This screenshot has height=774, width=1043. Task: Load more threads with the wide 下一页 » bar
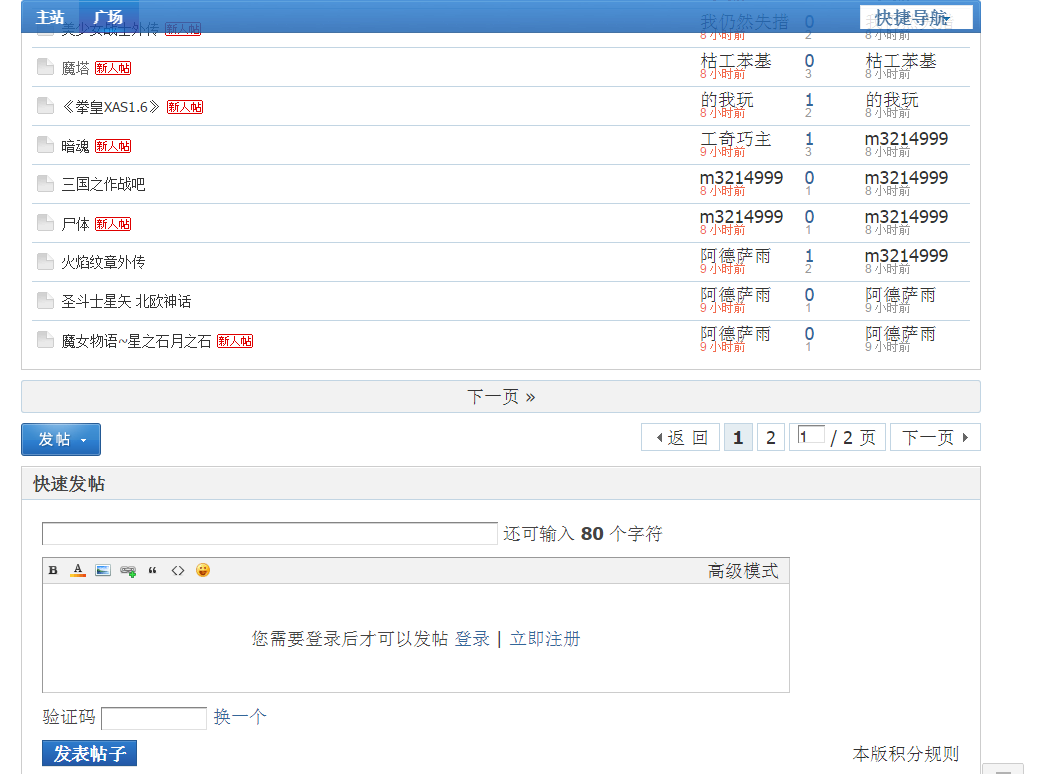point(501,397)
